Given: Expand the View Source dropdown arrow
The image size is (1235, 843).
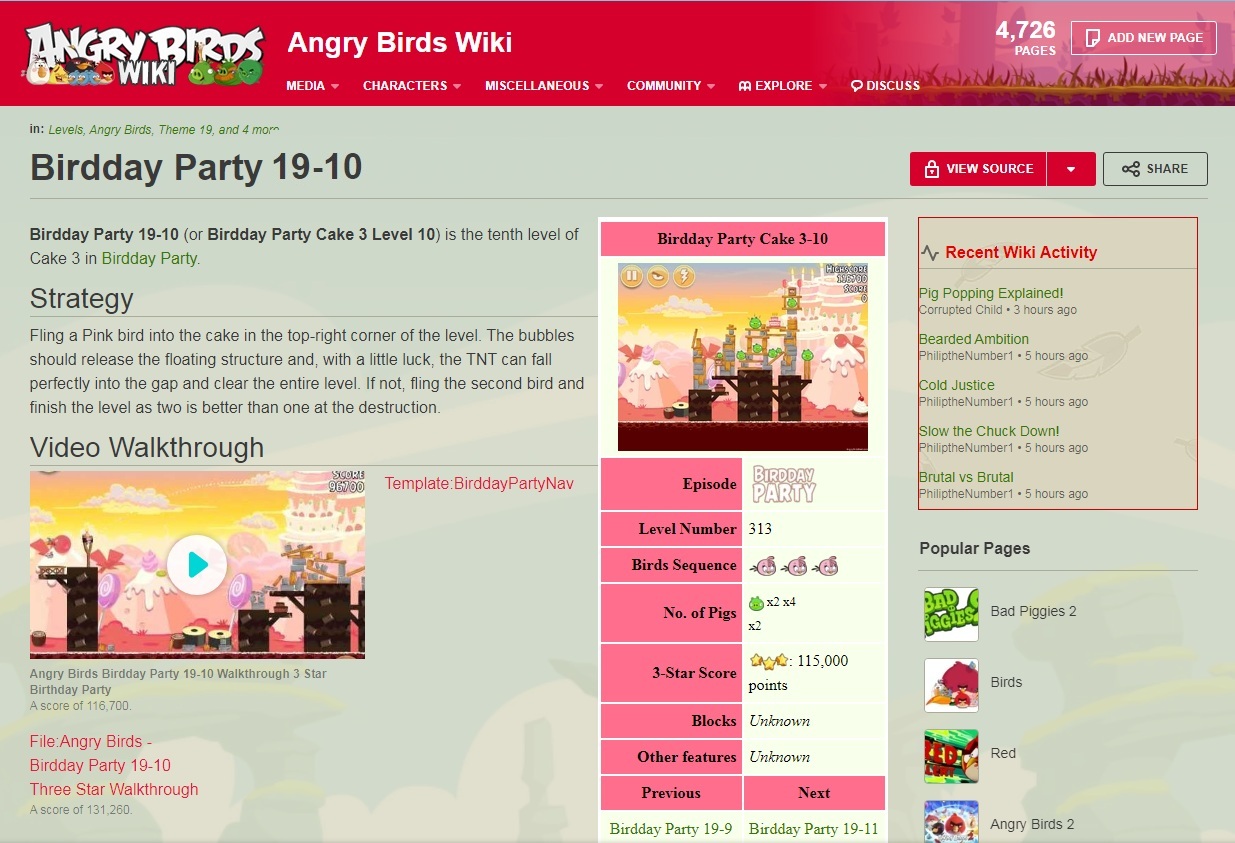Looking at the screenshot, I should pos(1071,169).
